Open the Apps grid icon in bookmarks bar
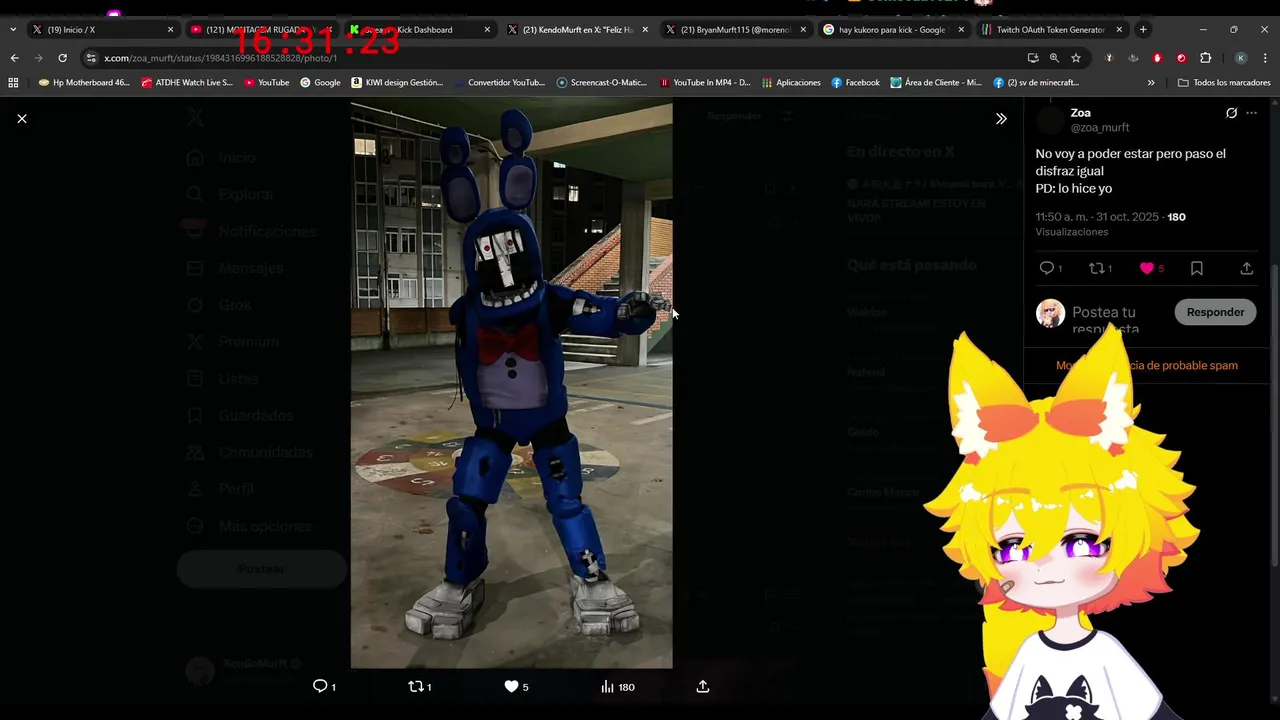The height and width of the screenshot is (720, 1280). (14, 83)
